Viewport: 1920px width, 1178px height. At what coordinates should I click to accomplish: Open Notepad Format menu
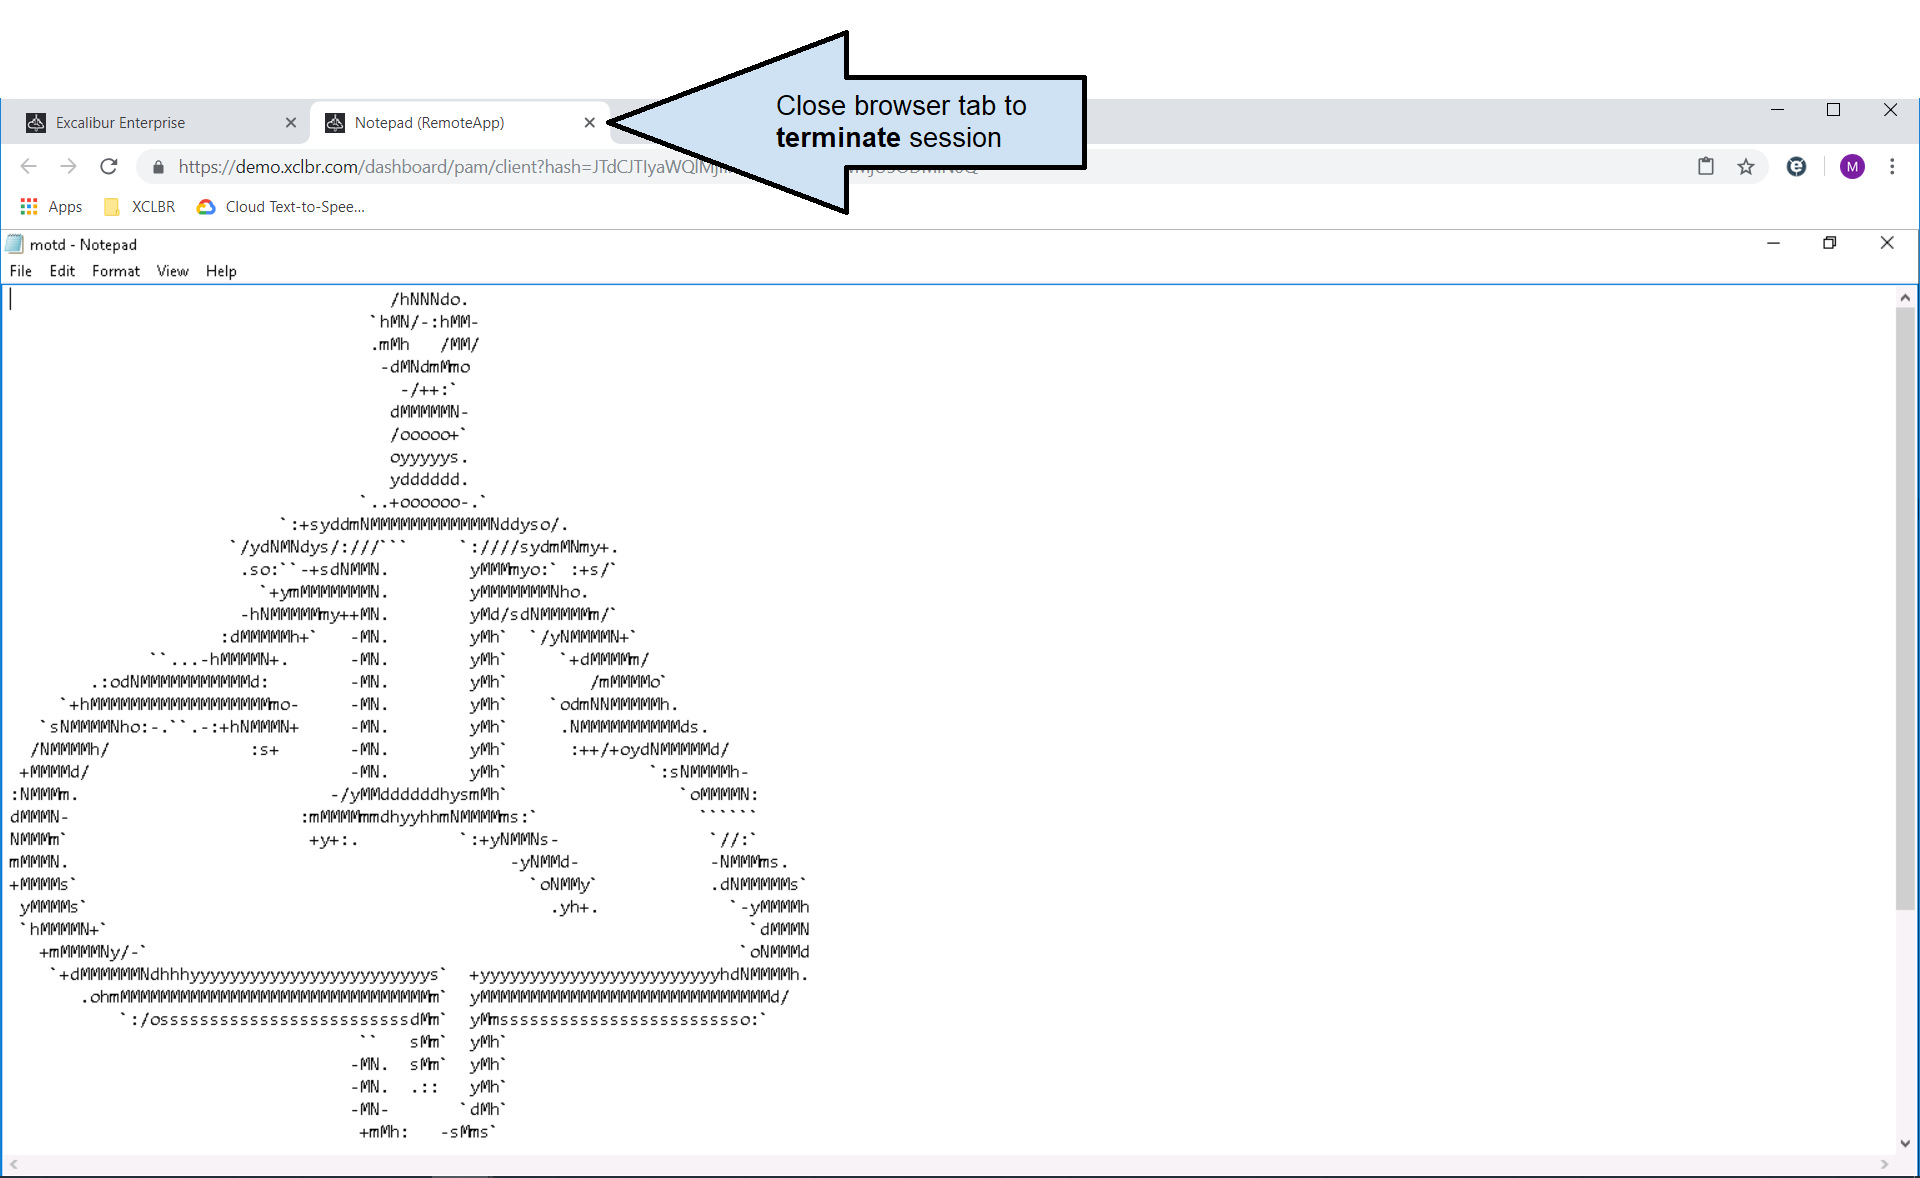(115, 271)
